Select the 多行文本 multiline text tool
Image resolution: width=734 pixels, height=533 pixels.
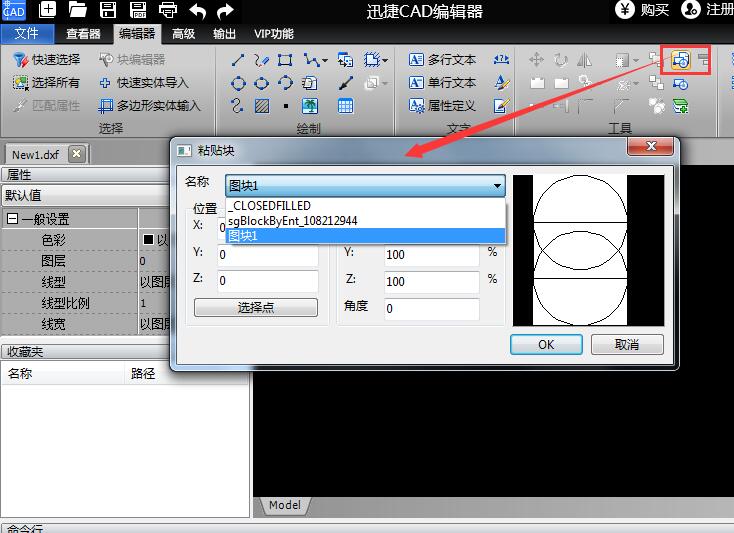(443, 60)
